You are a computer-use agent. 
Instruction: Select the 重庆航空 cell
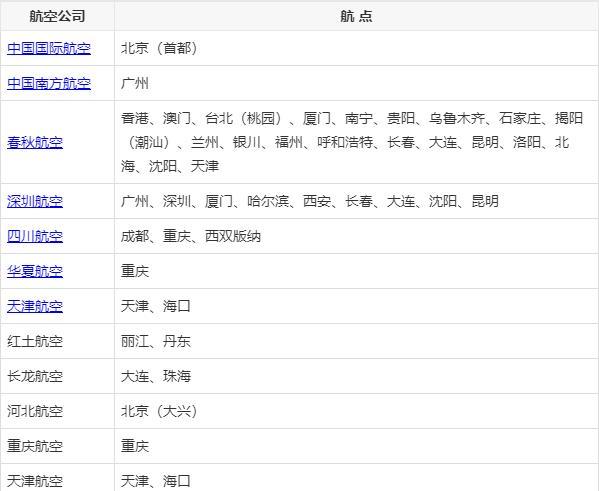coord(57,446)
